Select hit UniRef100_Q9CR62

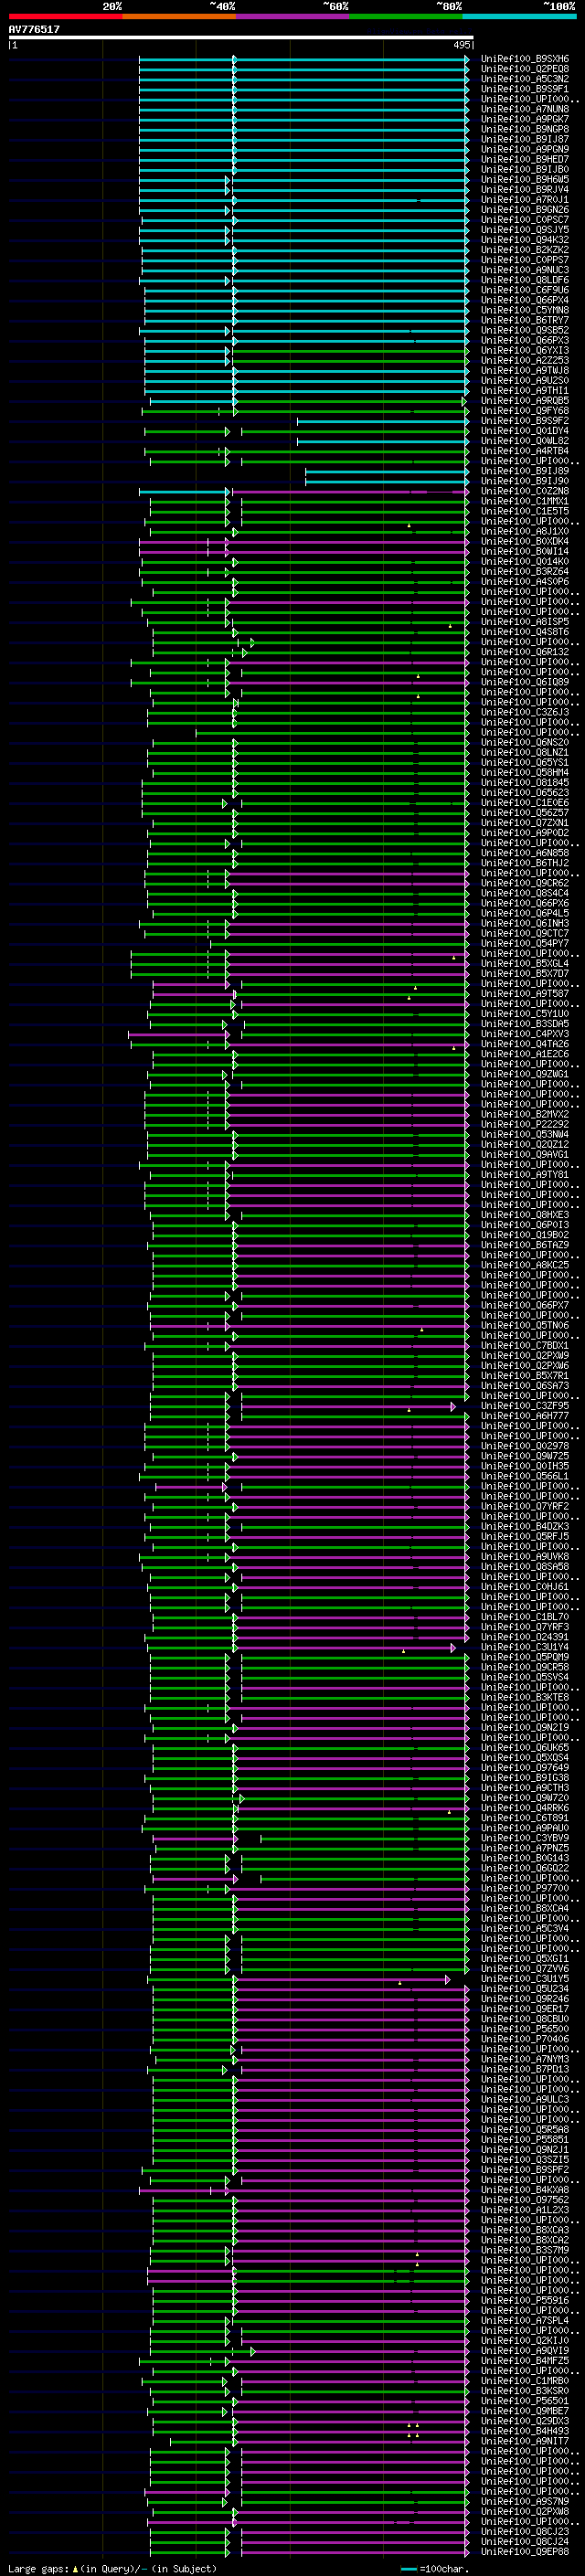[525, 883]
